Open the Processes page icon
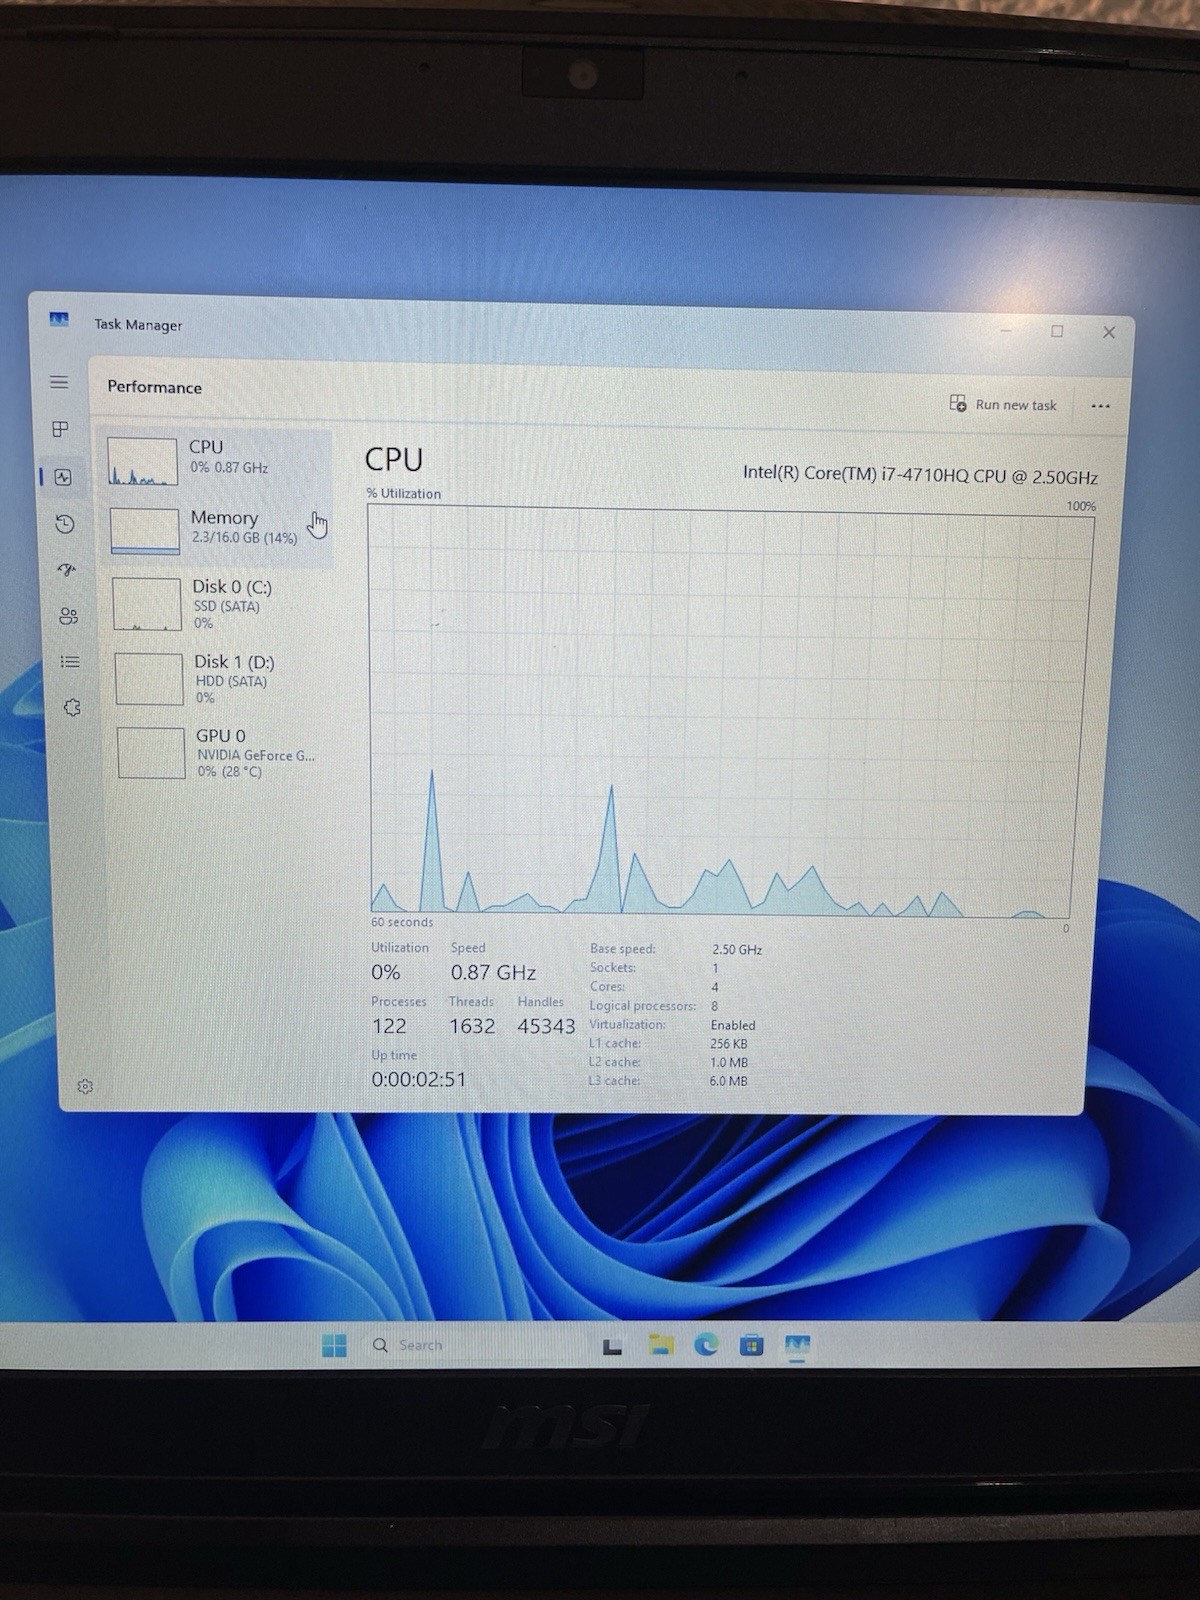Image resolution: width=1200 pixels, height=1600 pixels. pos(60,429)
